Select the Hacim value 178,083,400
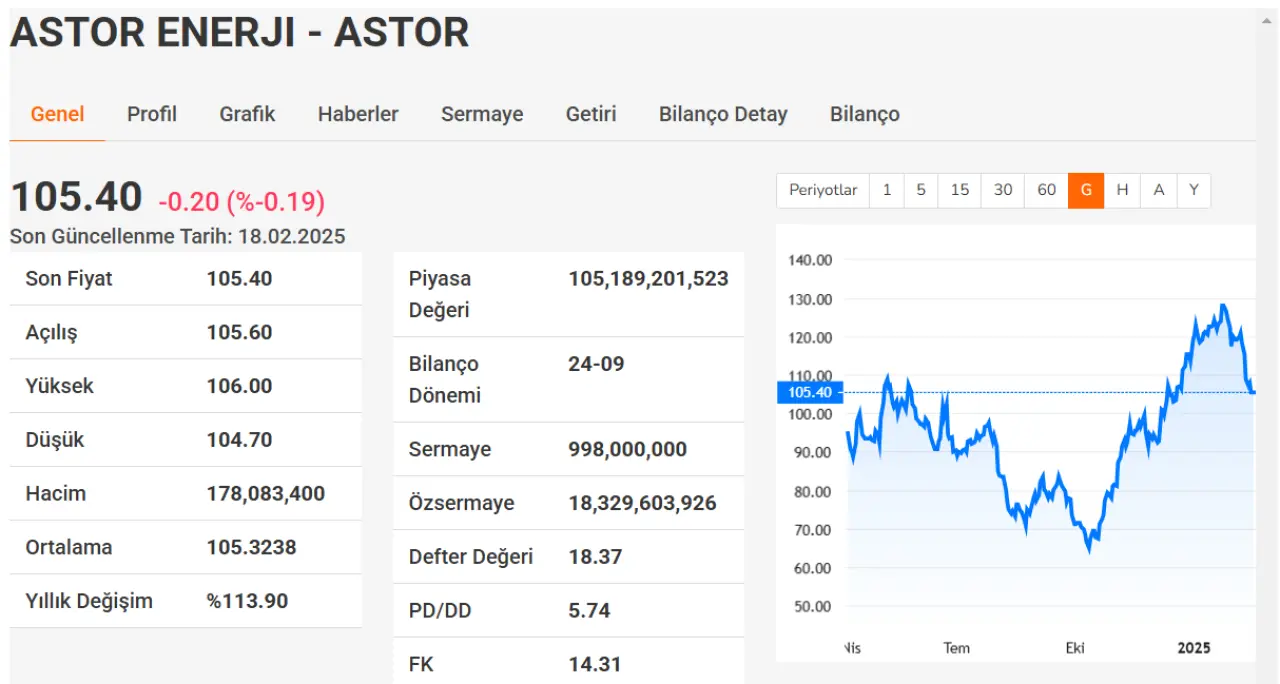The image size is (1280, 684). pyautogui.click(x=266, y=493)
